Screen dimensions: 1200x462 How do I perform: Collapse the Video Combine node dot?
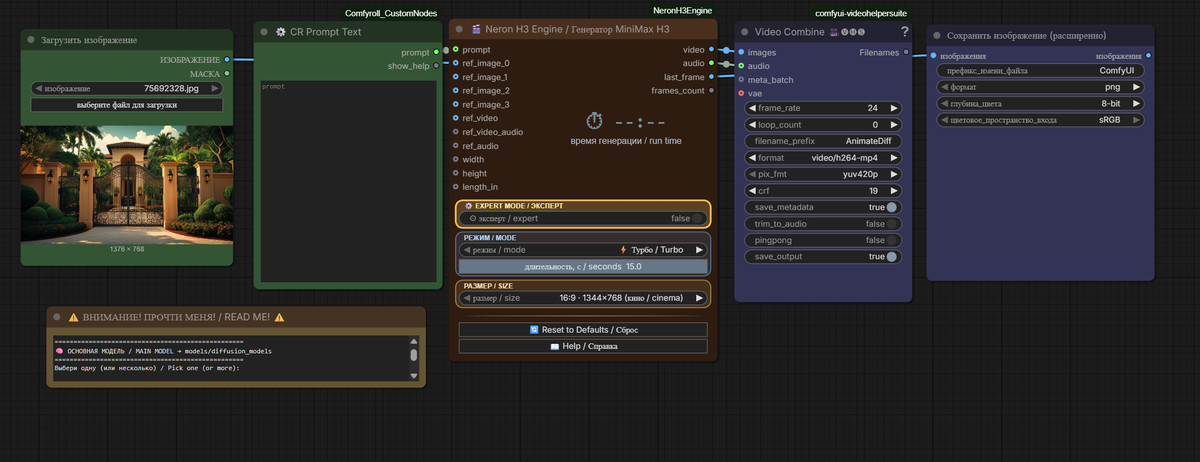pos(746,32)
